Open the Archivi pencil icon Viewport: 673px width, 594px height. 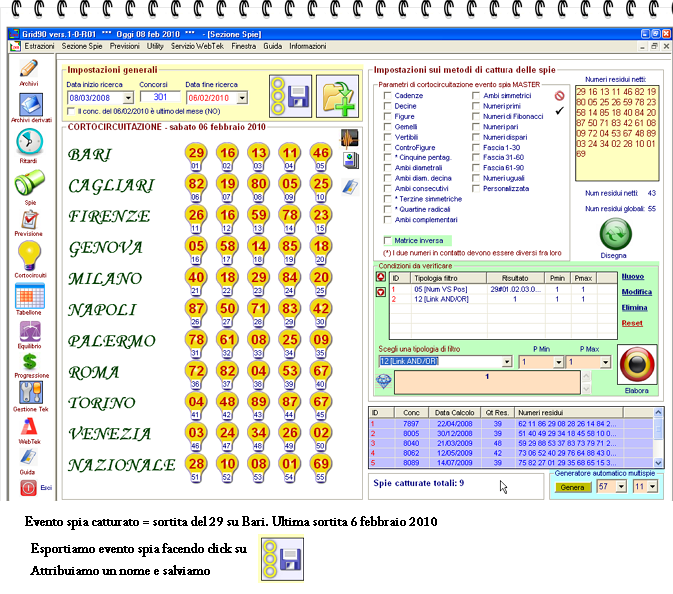click(x=29, y=68)
